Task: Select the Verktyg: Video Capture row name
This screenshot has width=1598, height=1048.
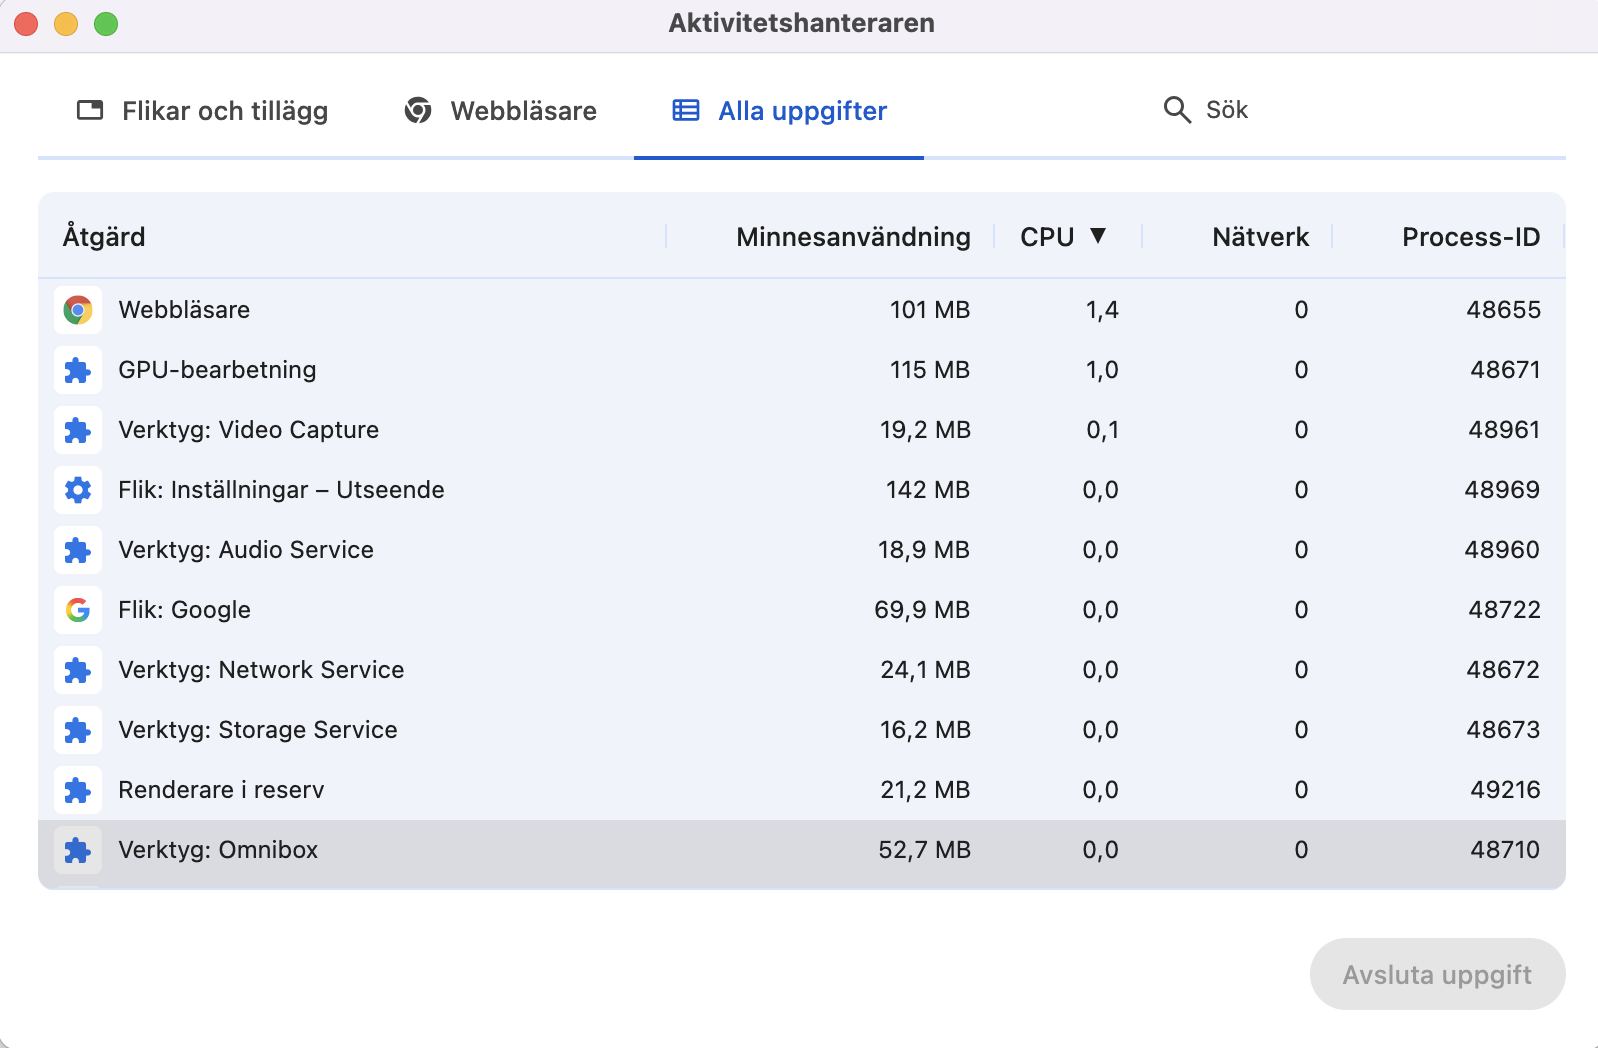Action: (248, 430)
